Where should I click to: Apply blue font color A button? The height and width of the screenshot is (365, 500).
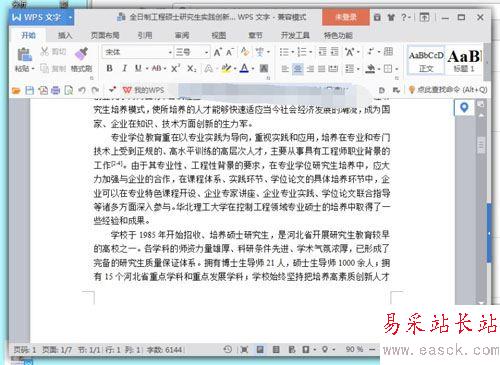click(244, 69)
